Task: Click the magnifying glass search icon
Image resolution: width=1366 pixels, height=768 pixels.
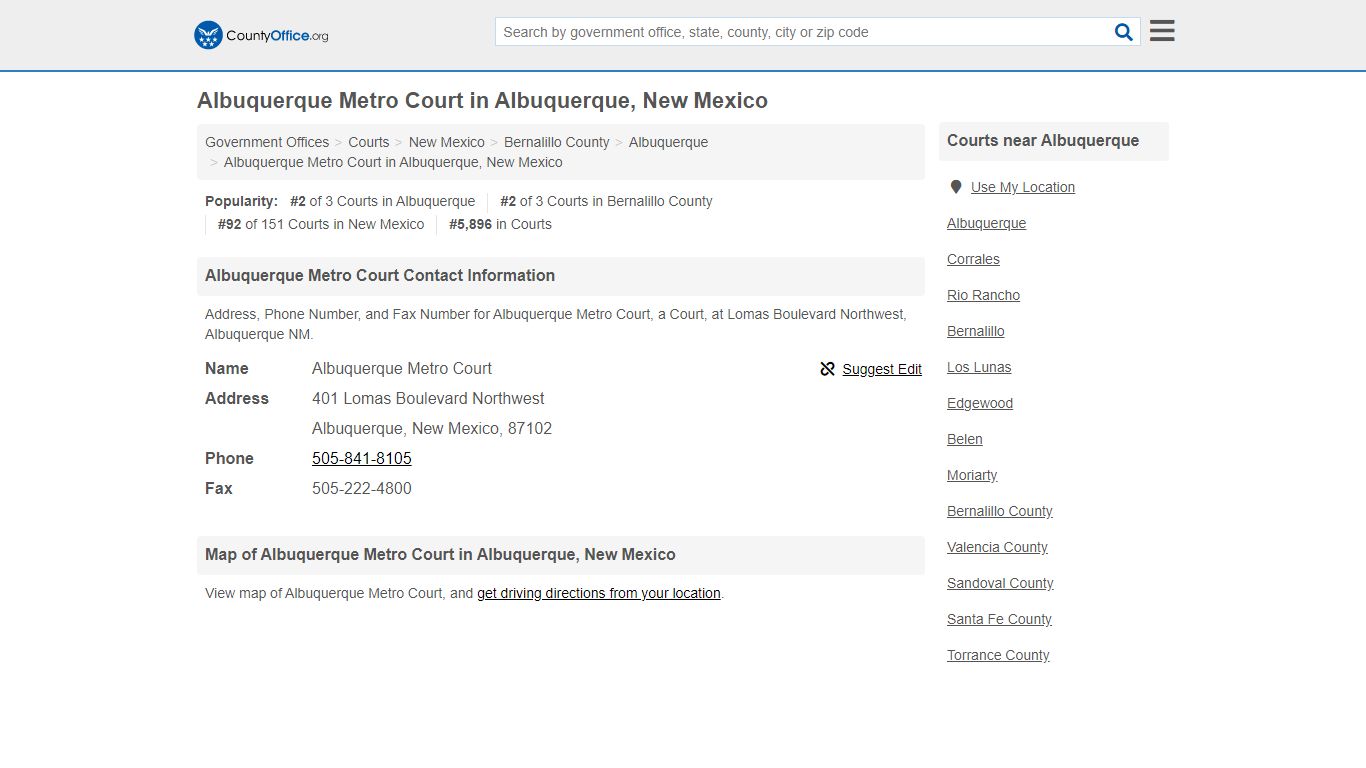Action: click(x=1124, y=32)
